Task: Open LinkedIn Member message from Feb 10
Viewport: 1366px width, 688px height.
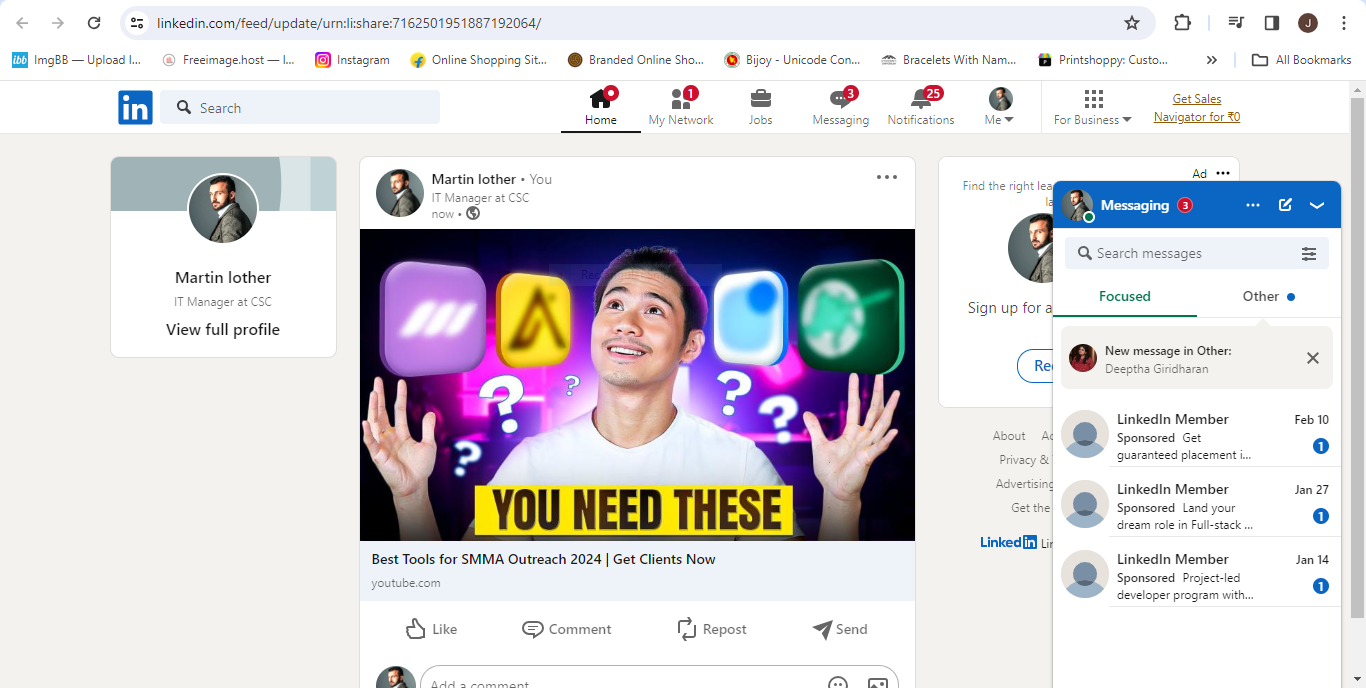Action: [1197, 437]
